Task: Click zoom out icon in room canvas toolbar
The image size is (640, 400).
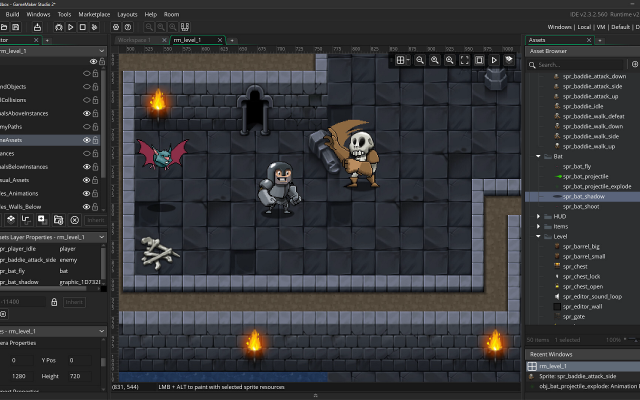Action: [420, 60]
